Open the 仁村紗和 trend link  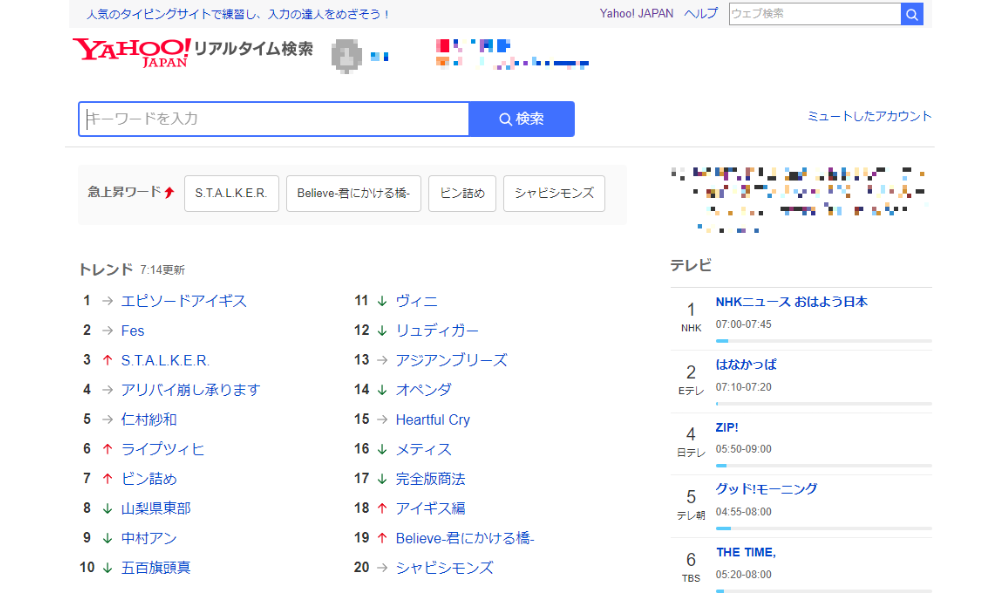pos(149,419)
